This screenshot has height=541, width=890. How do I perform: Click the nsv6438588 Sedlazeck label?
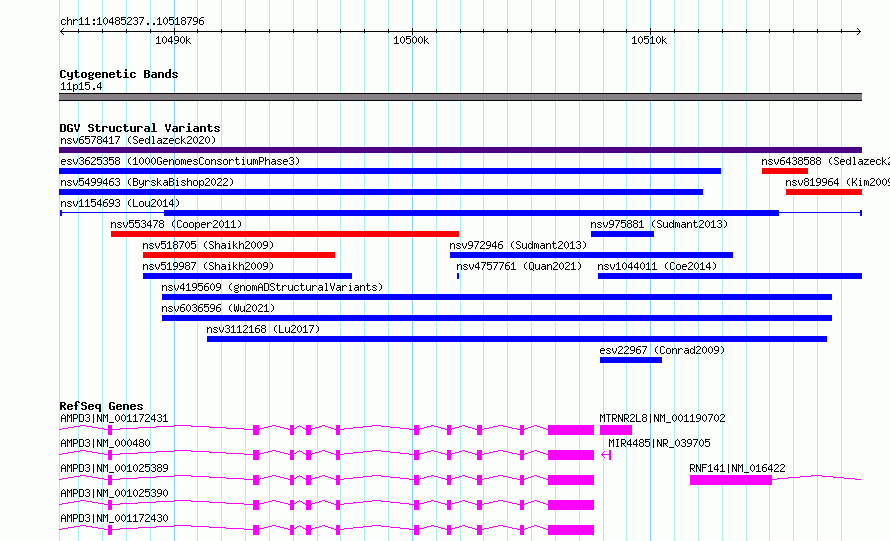pos(825,161)
